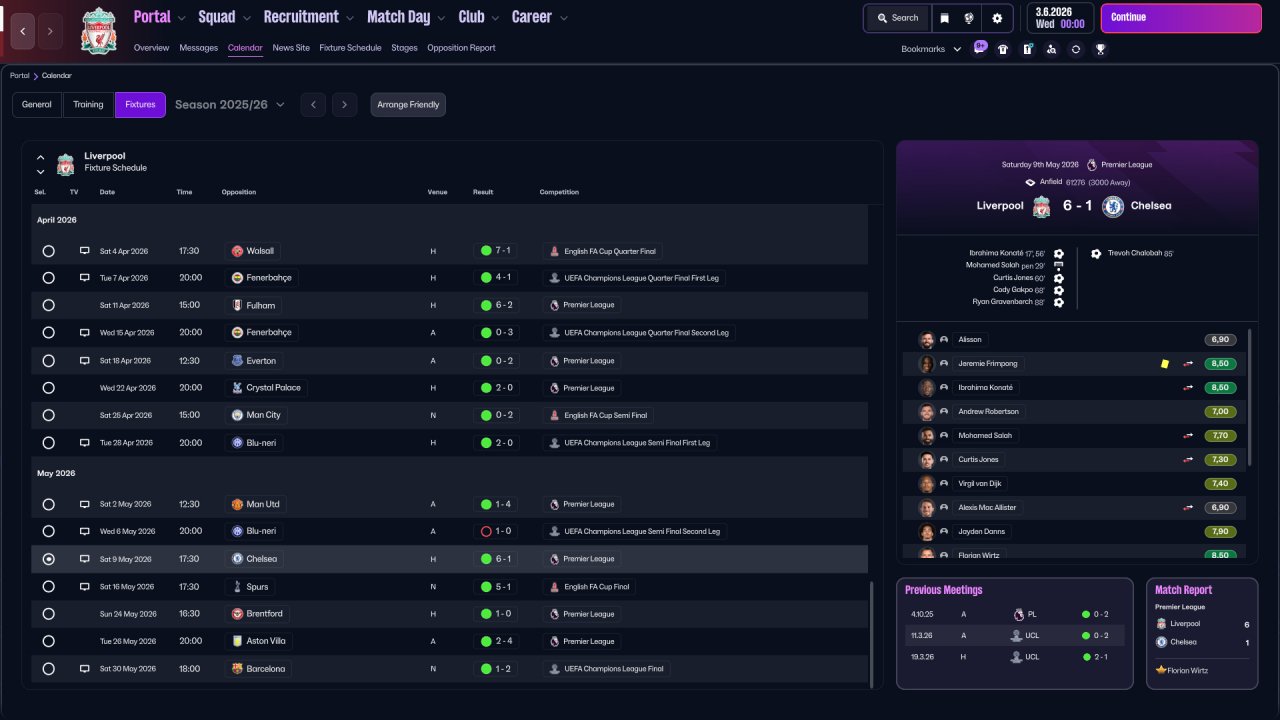This screenshot has height=720, width=1280.
Task: Click the circular refresh arrows shortcut icon
Action: point(1076,49)
